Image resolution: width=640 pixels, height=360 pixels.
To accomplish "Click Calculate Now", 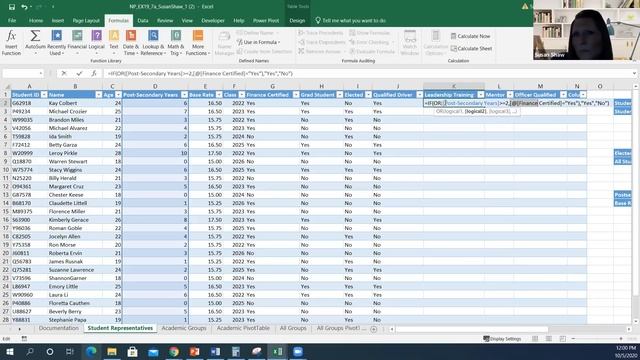I will (x=470, y=36).
